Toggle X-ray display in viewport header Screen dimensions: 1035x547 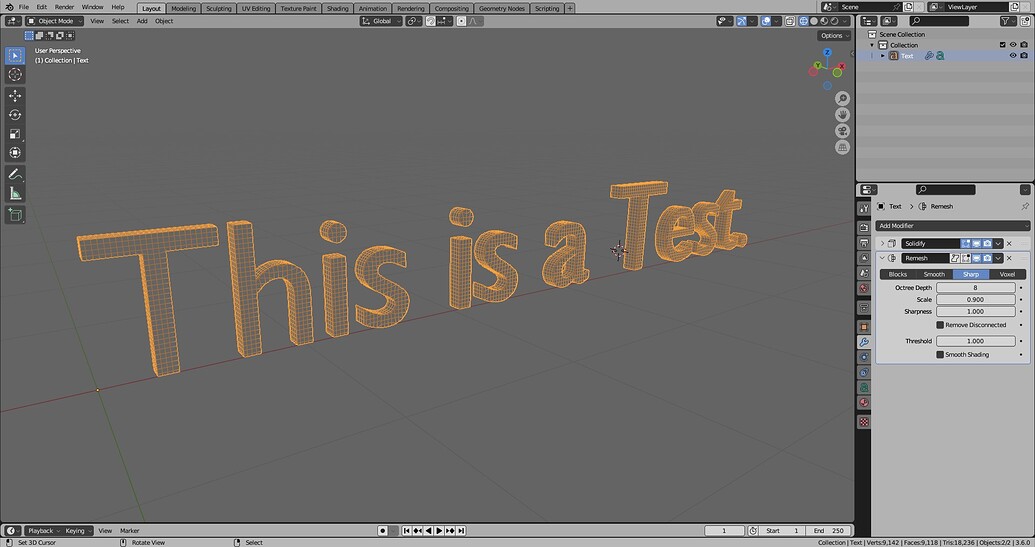790,21
